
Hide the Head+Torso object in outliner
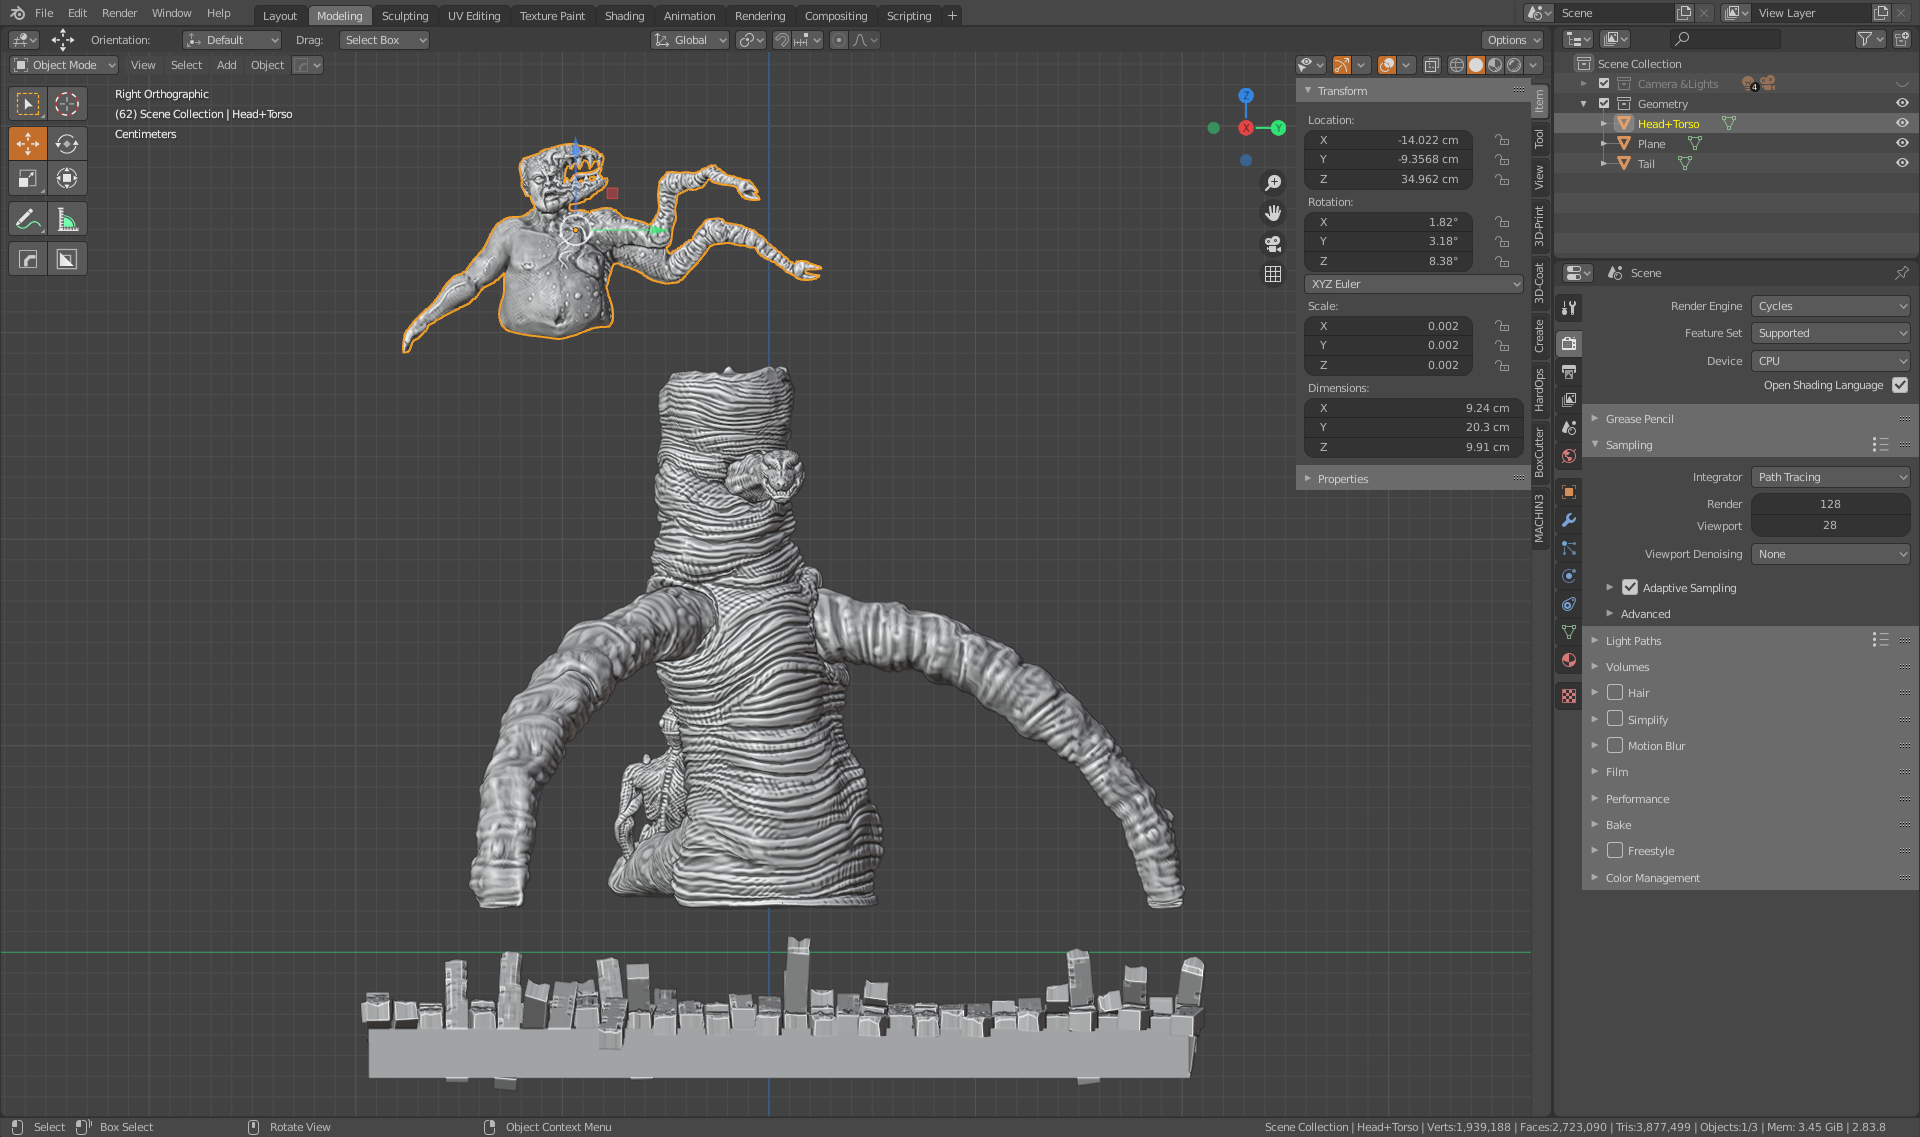[x=1901, y=123]
